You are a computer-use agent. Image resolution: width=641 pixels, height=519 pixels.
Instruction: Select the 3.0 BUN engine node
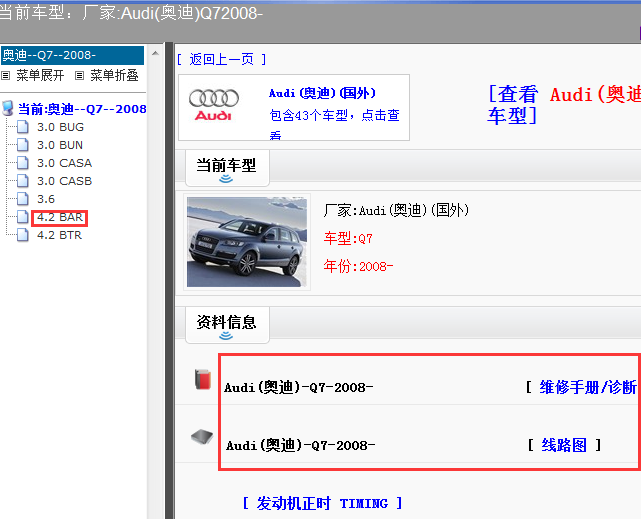click(x=60, y=145)
